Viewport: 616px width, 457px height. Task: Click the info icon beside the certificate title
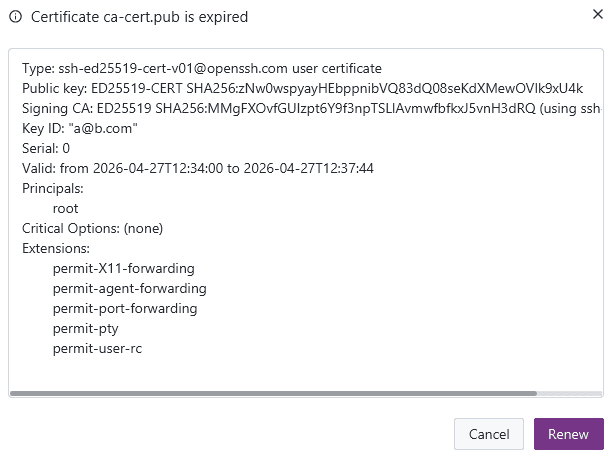coord(15,17)
